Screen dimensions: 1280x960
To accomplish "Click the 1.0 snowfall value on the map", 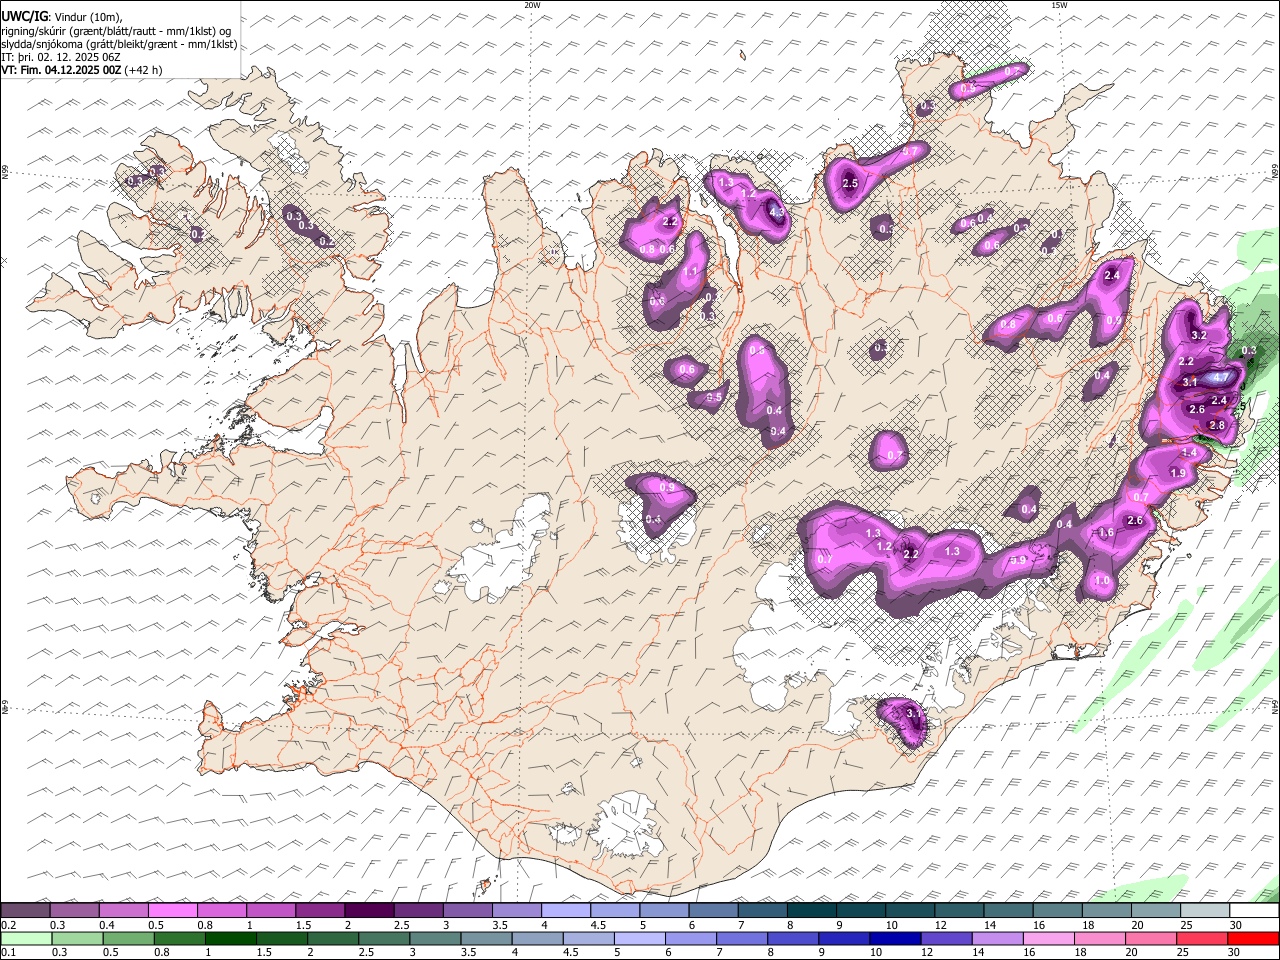I will [1102, 581].
